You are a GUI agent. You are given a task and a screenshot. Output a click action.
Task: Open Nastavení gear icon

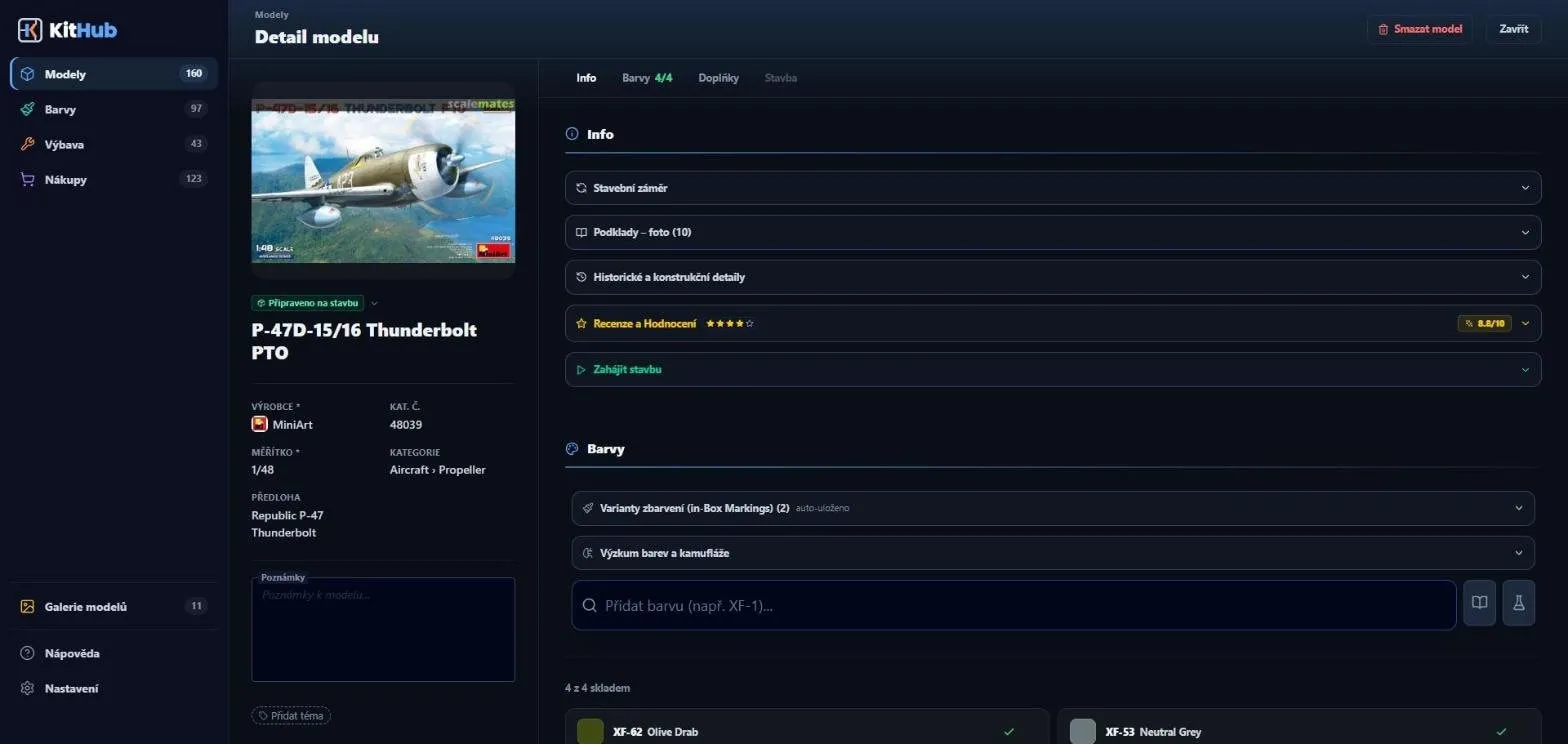tap(27, 688)
